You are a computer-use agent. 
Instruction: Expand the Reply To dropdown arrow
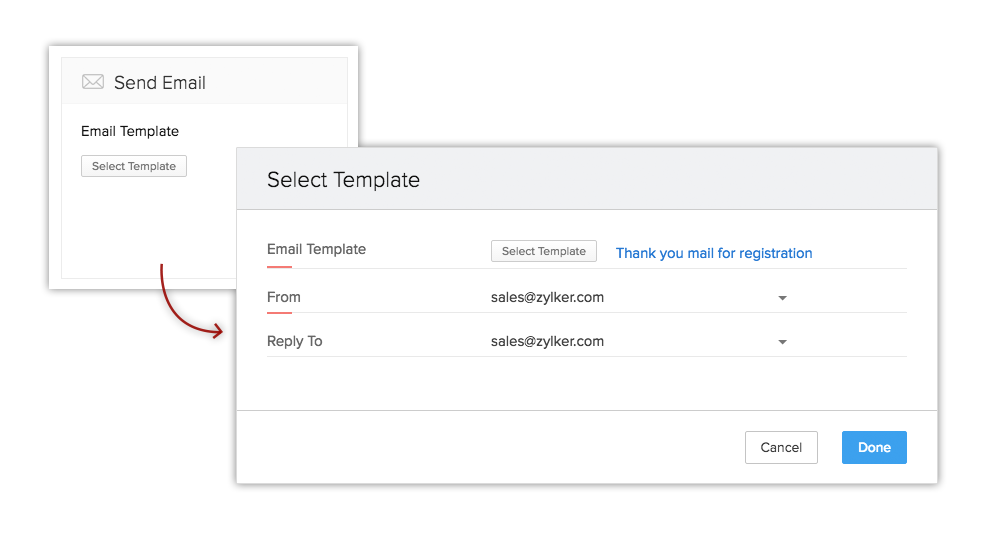tap(782, 342)
